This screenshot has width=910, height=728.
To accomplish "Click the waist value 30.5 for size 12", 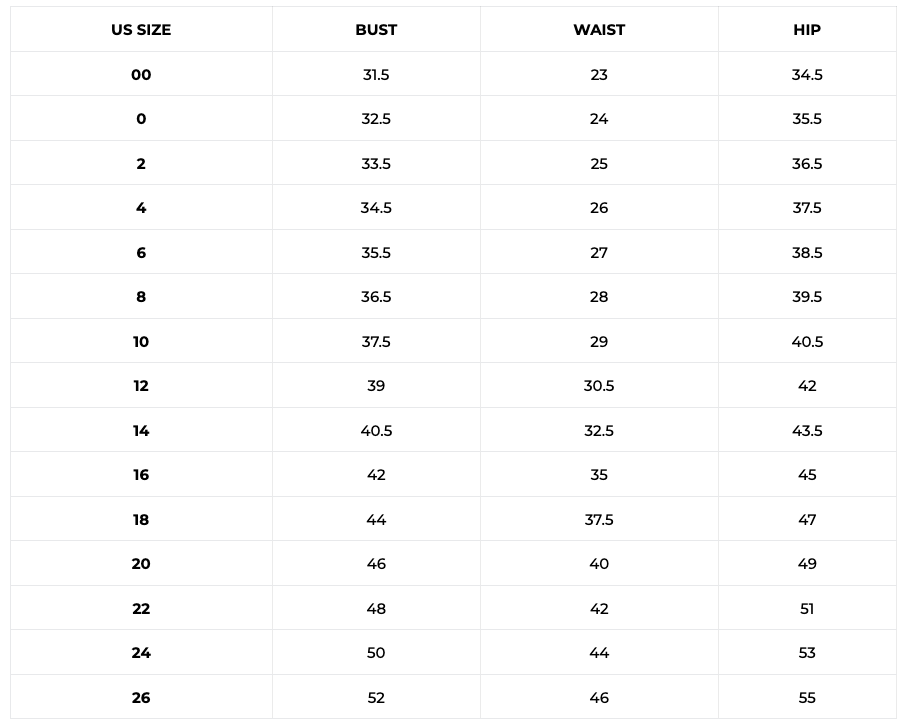I will [599, 386].
